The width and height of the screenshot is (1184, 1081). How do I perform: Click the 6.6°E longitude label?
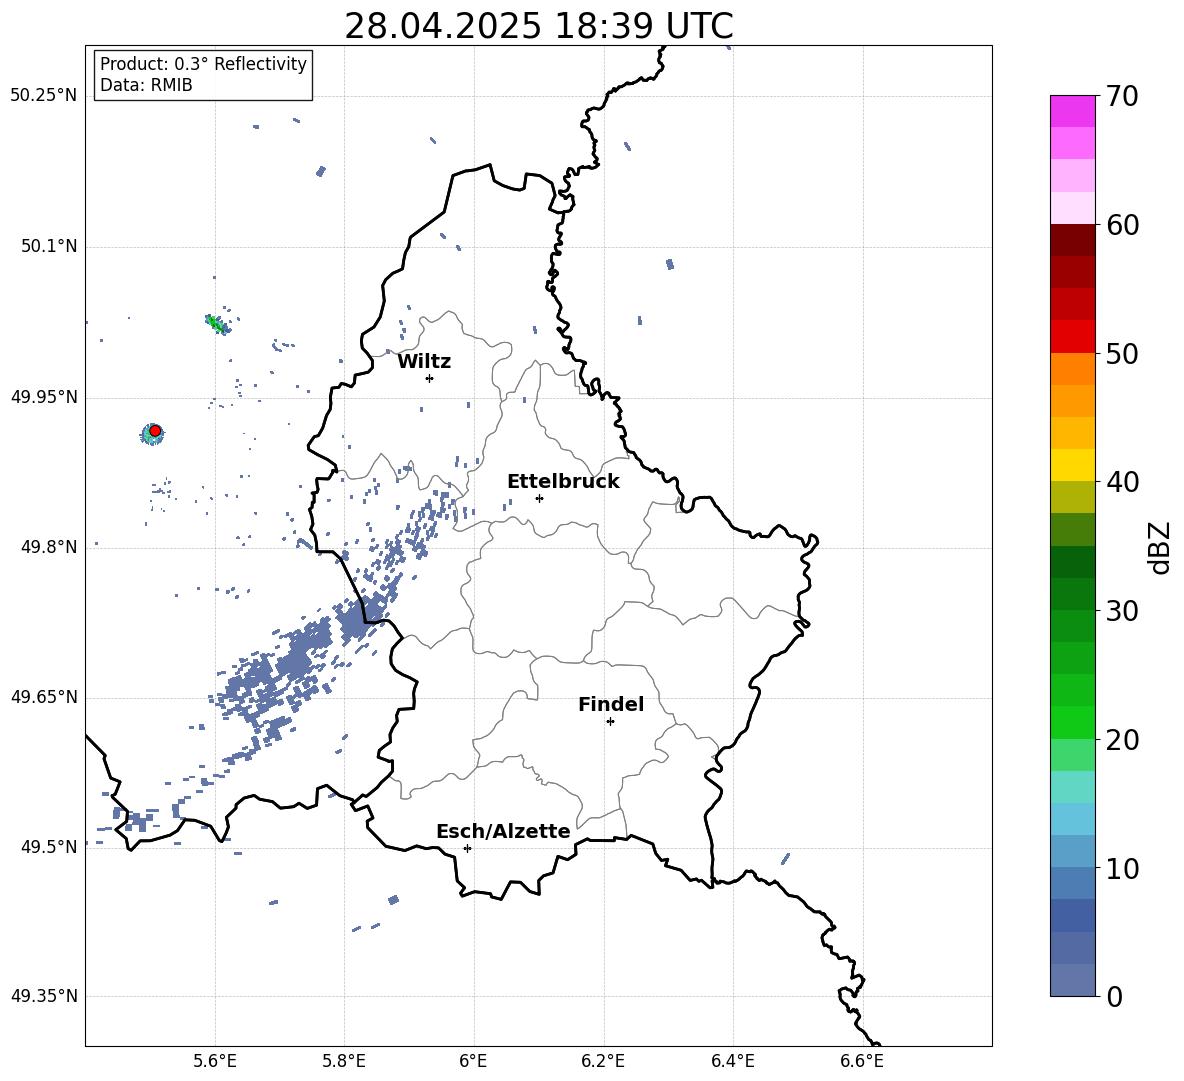coord(862,1061)
